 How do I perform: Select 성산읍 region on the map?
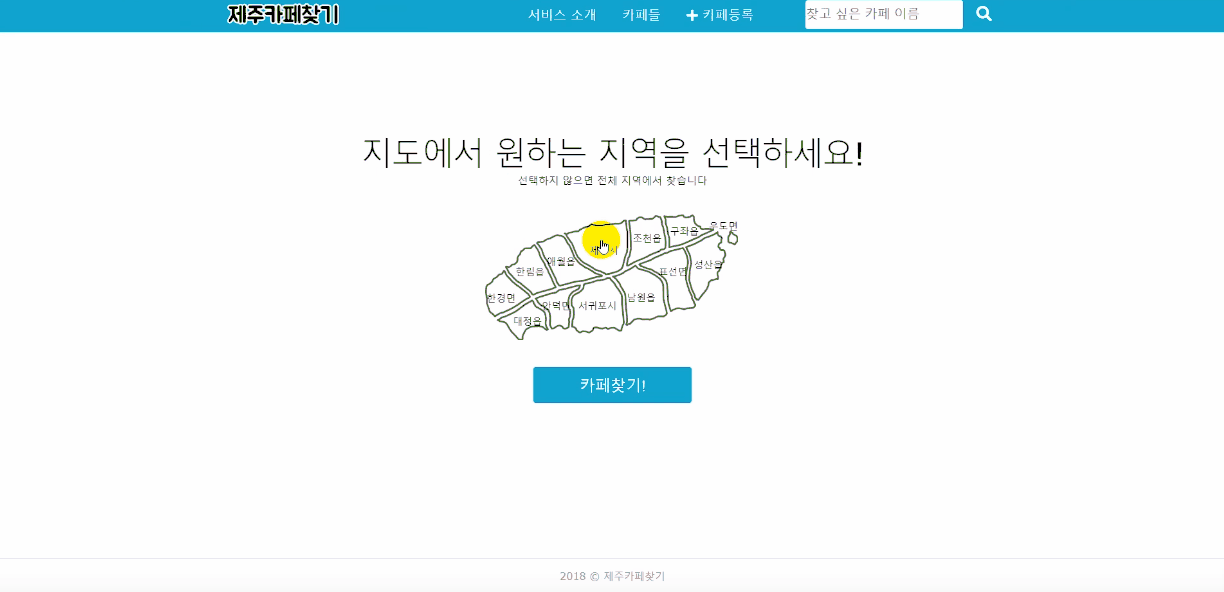click(706, 265)
